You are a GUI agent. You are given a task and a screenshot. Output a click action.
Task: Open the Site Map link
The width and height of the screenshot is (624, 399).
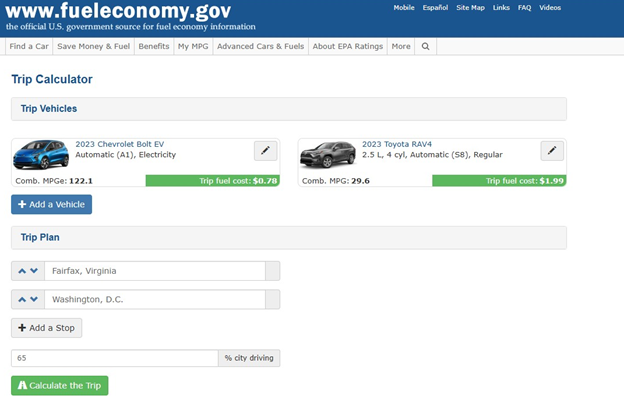(x=470, y=8)
